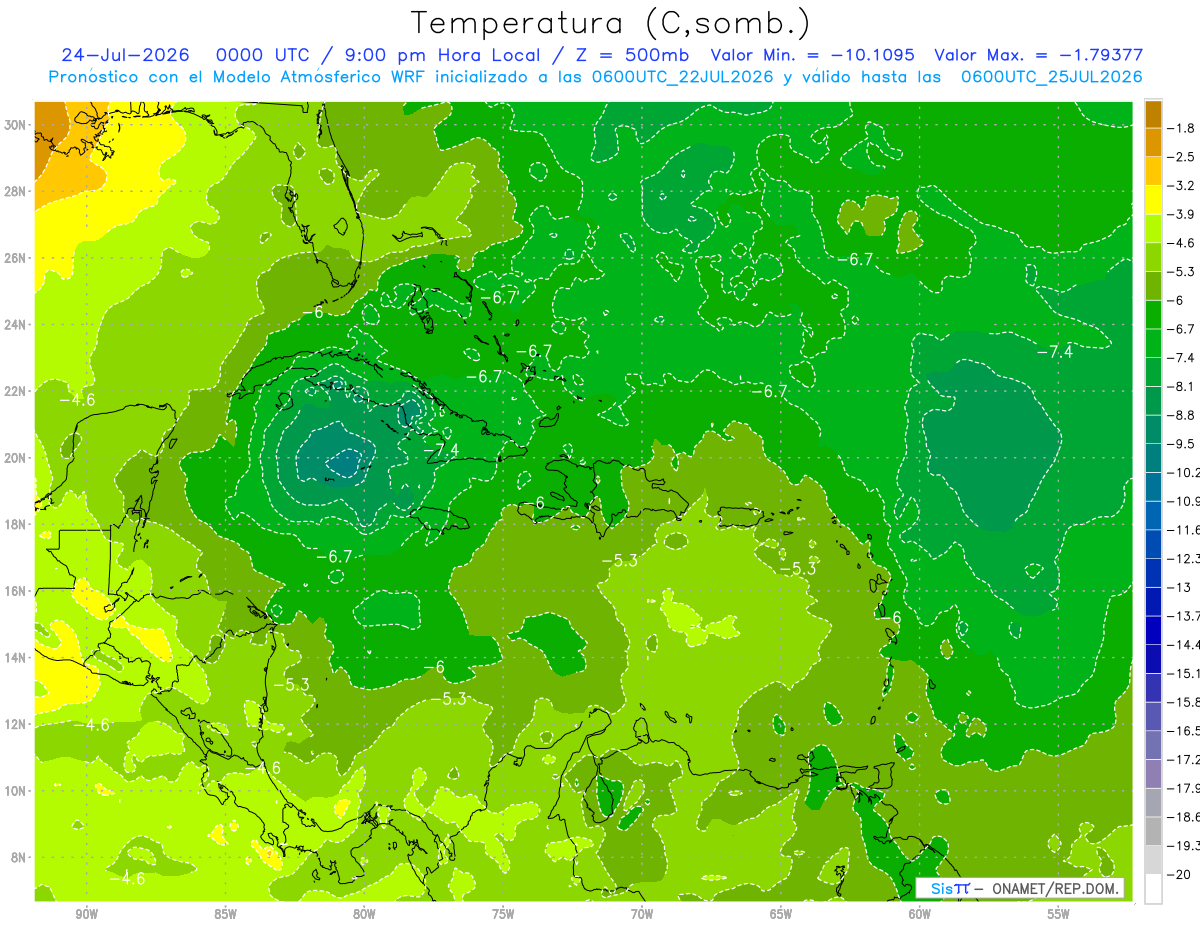Image resolution: width=1200 pixels, height=927 pixels.
Task: Click the '60W' longitude axis label
Action: point(920,914)
